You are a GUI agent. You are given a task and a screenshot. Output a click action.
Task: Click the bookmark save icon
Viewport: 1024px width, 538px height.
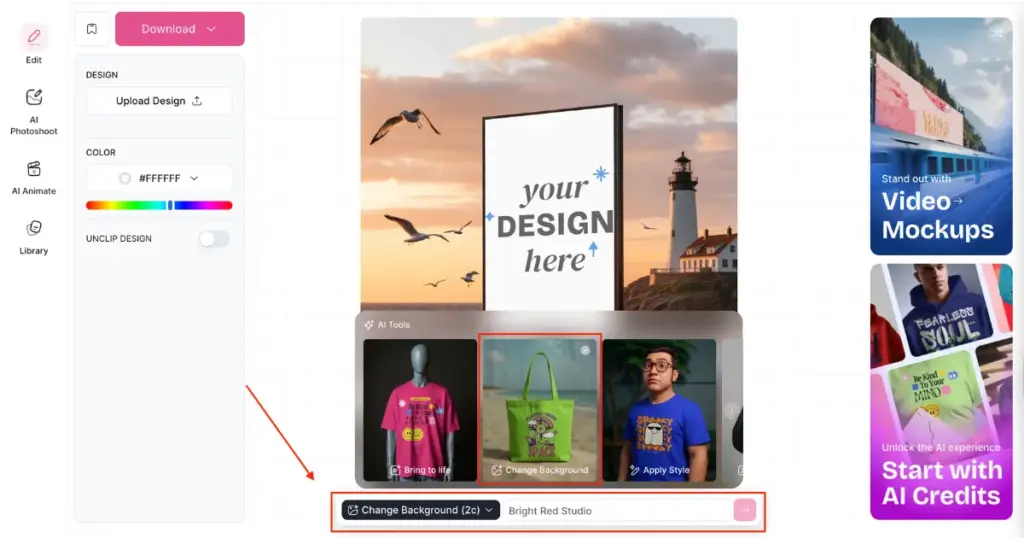(x=92, y=29)
